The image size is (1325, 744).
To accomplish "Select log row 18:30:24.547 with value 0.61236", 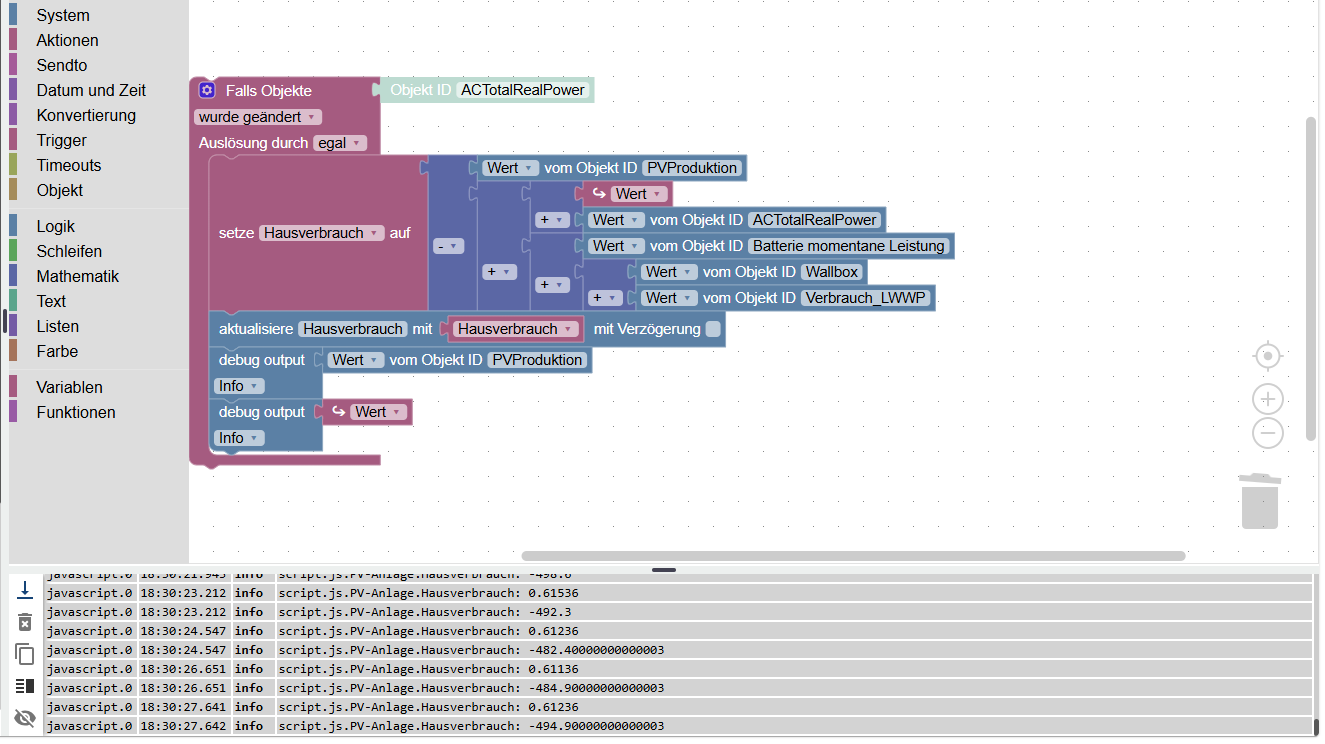I will [677, 631].
